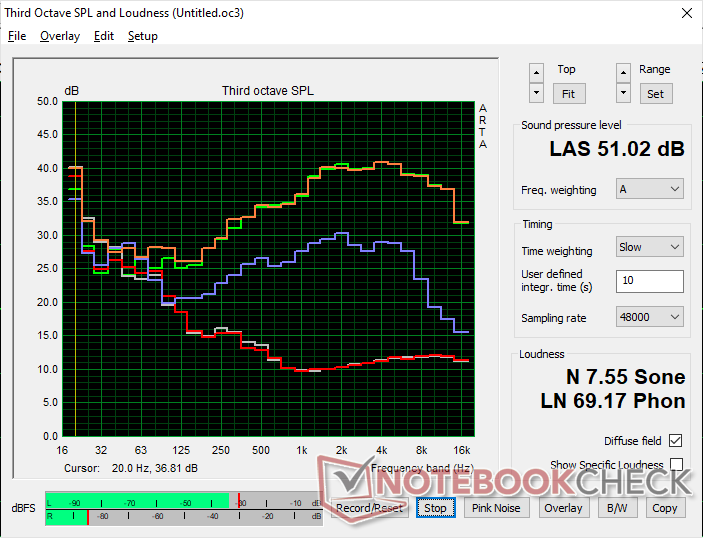The width and height of the screenshot is (703, 538).
Task: Click the Top up arrow stepper
Action: tap(537, 72)
